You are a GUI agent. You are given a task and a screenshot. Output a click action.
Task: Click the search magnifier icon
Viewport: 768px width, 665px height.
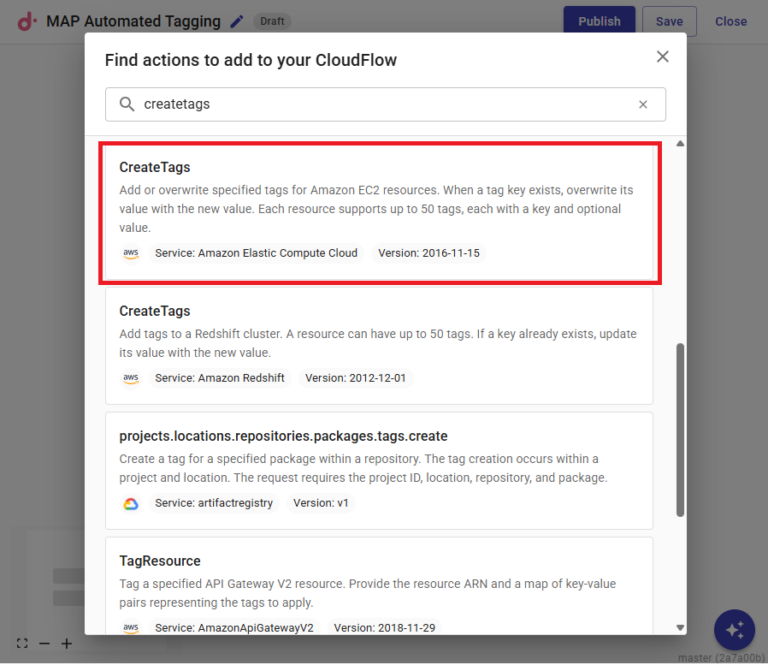pos(127,104)
